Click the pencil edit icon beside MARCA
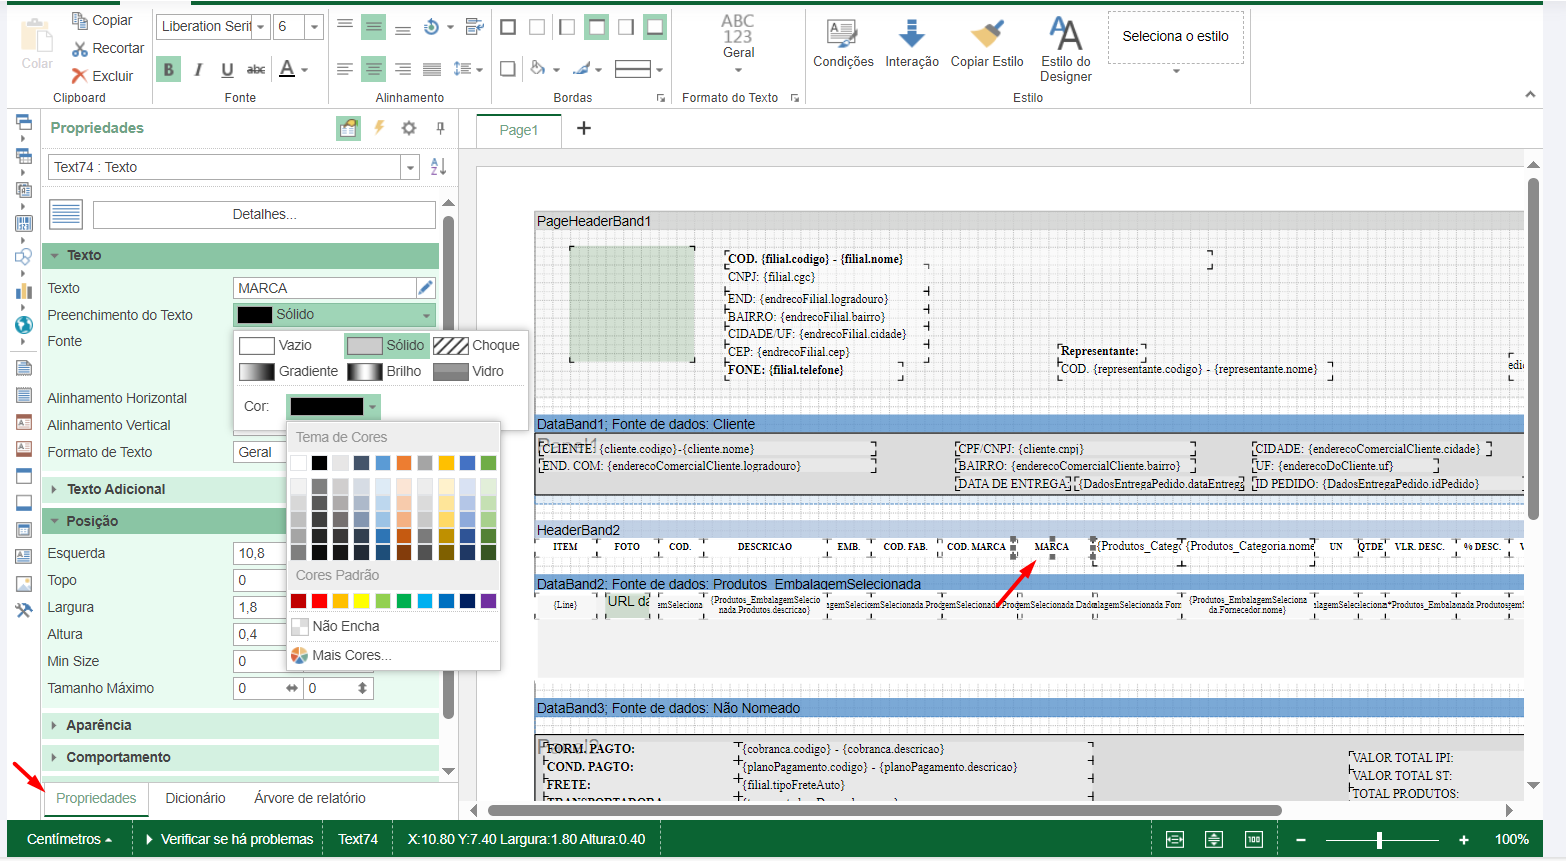This screenshot has width=1566, height=861. pyautogui.click(x=425, y=288)
